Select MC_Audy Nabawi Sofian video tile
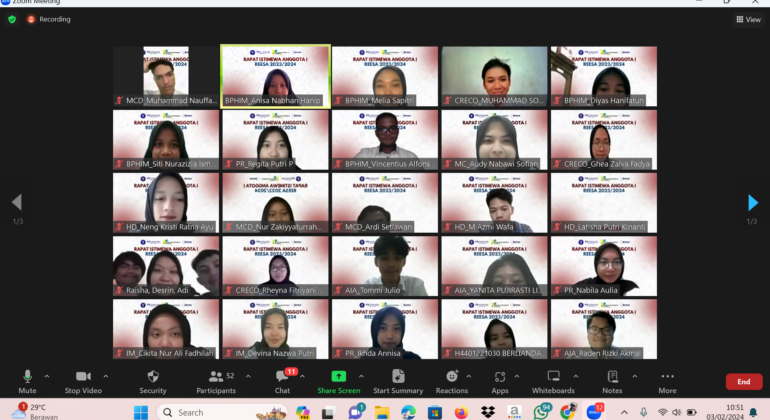Viewport: 770px width, 420px height. tap(494, 140)
